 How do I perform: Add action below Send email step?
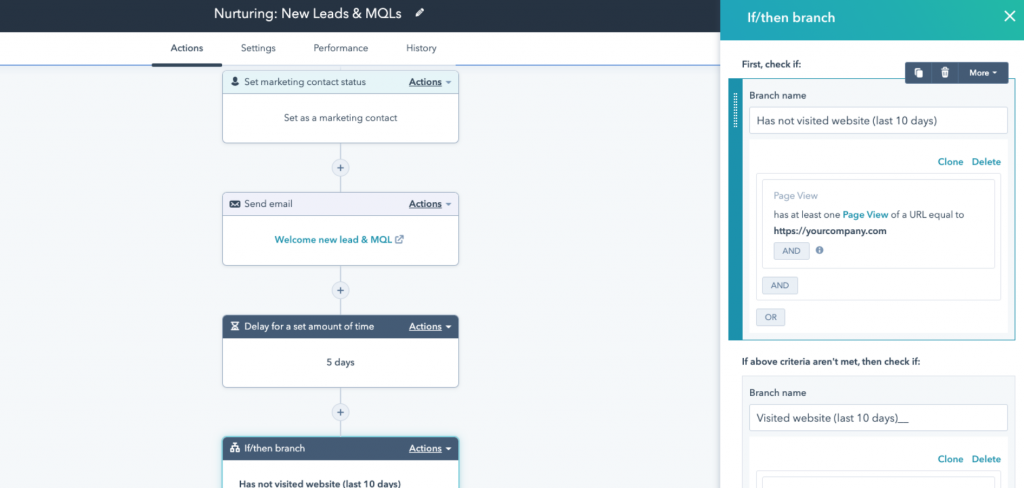point(340,289)
